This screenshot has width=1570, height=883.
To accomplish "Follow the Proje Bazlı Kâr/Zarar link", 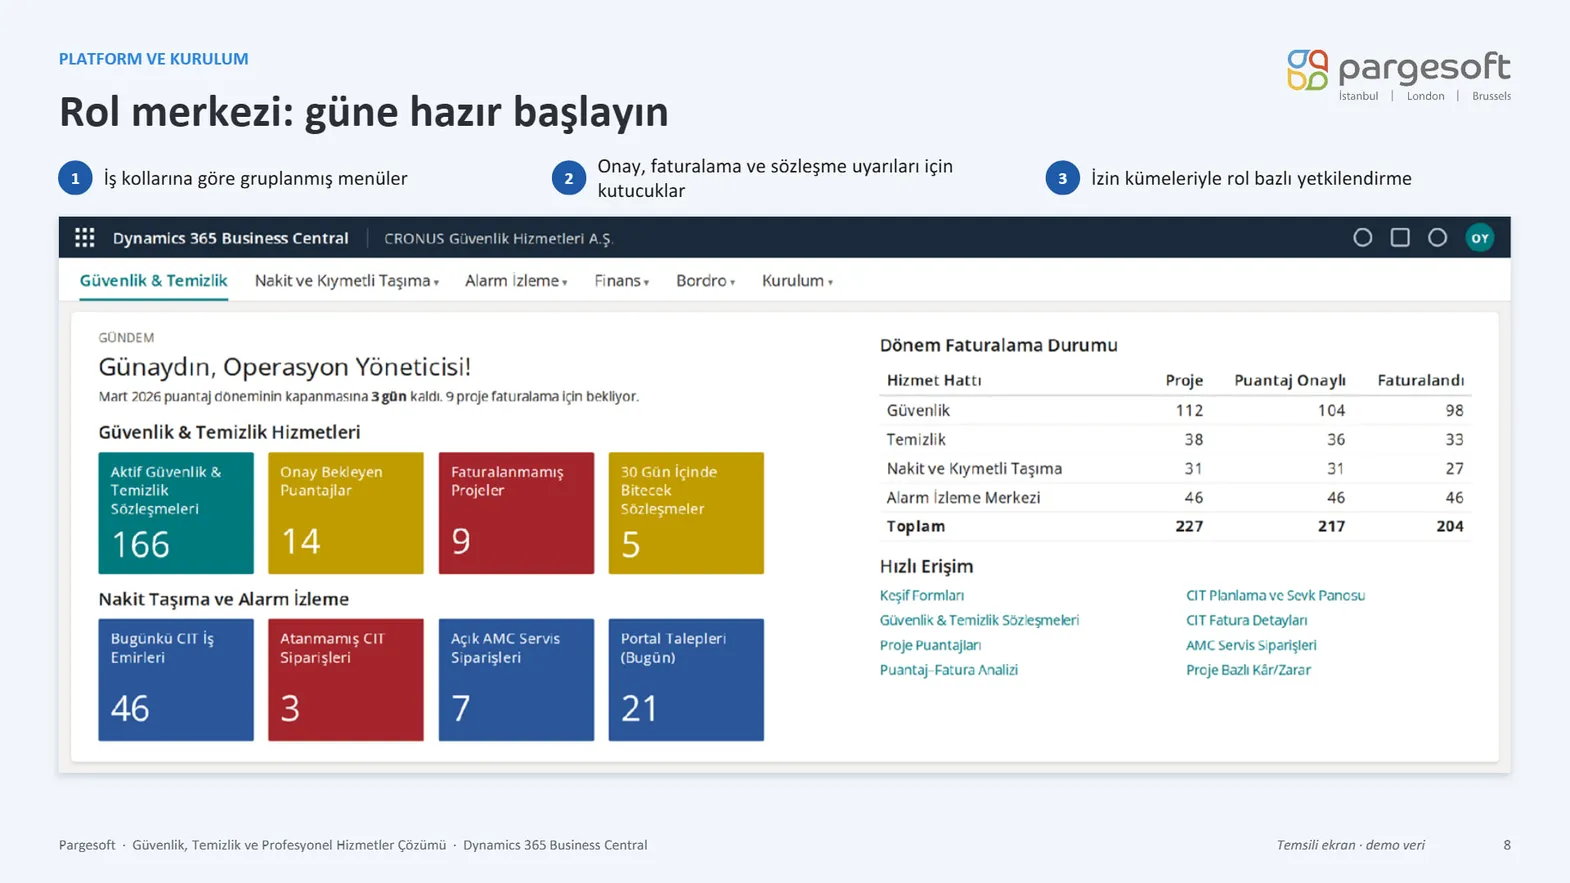I will click(1248, 670).
